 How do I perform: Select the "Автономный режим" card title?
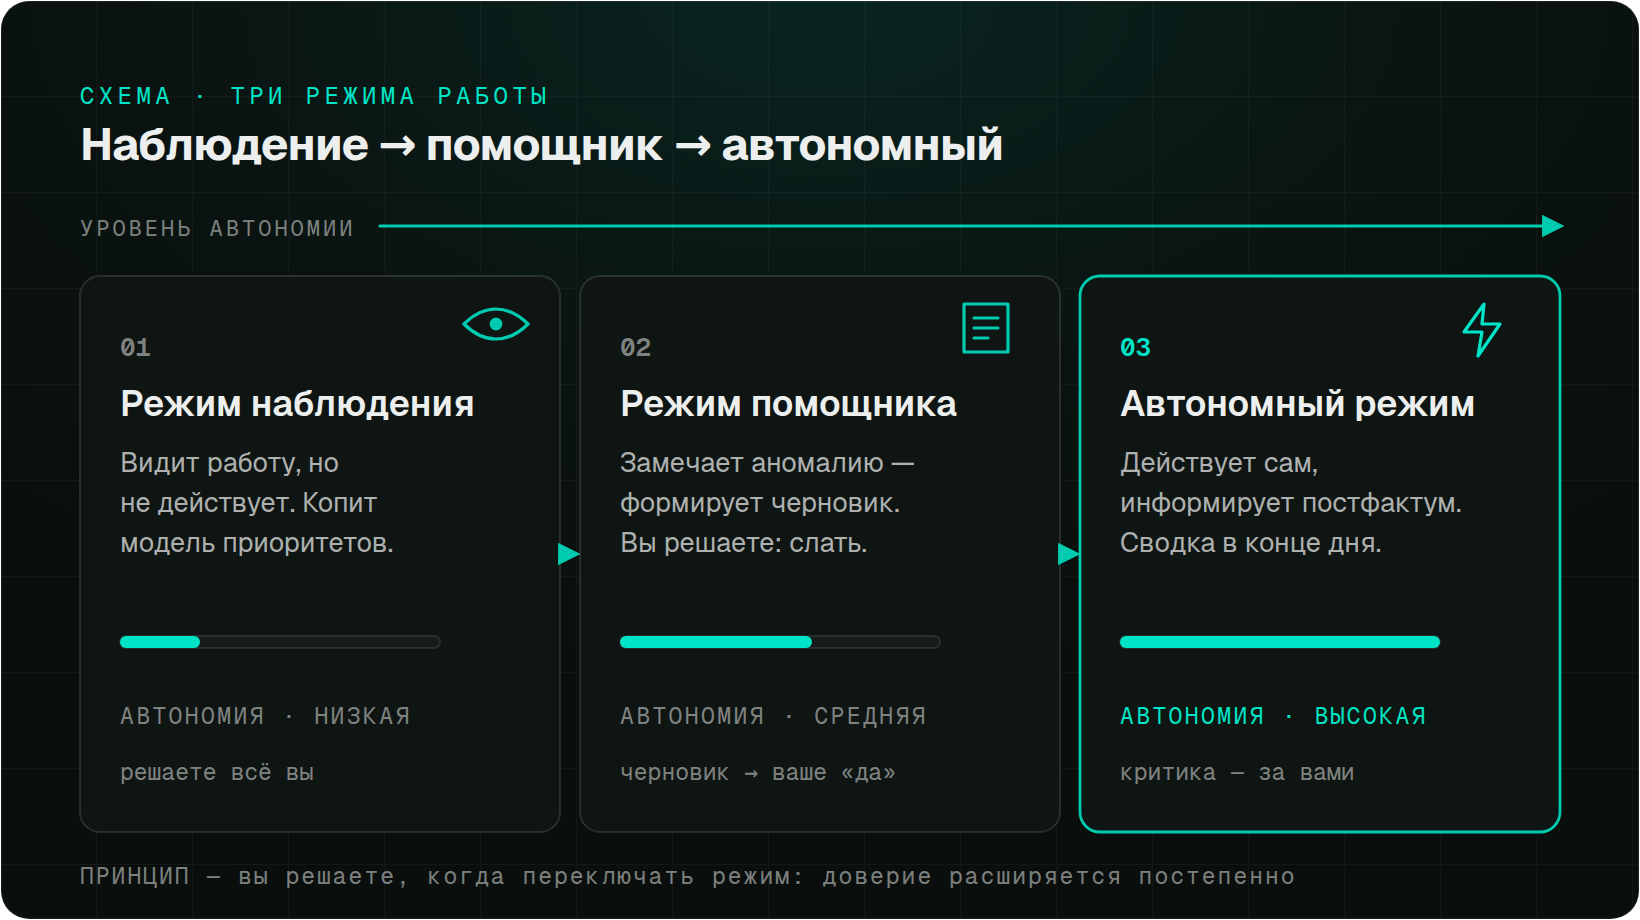point(1297,404)
